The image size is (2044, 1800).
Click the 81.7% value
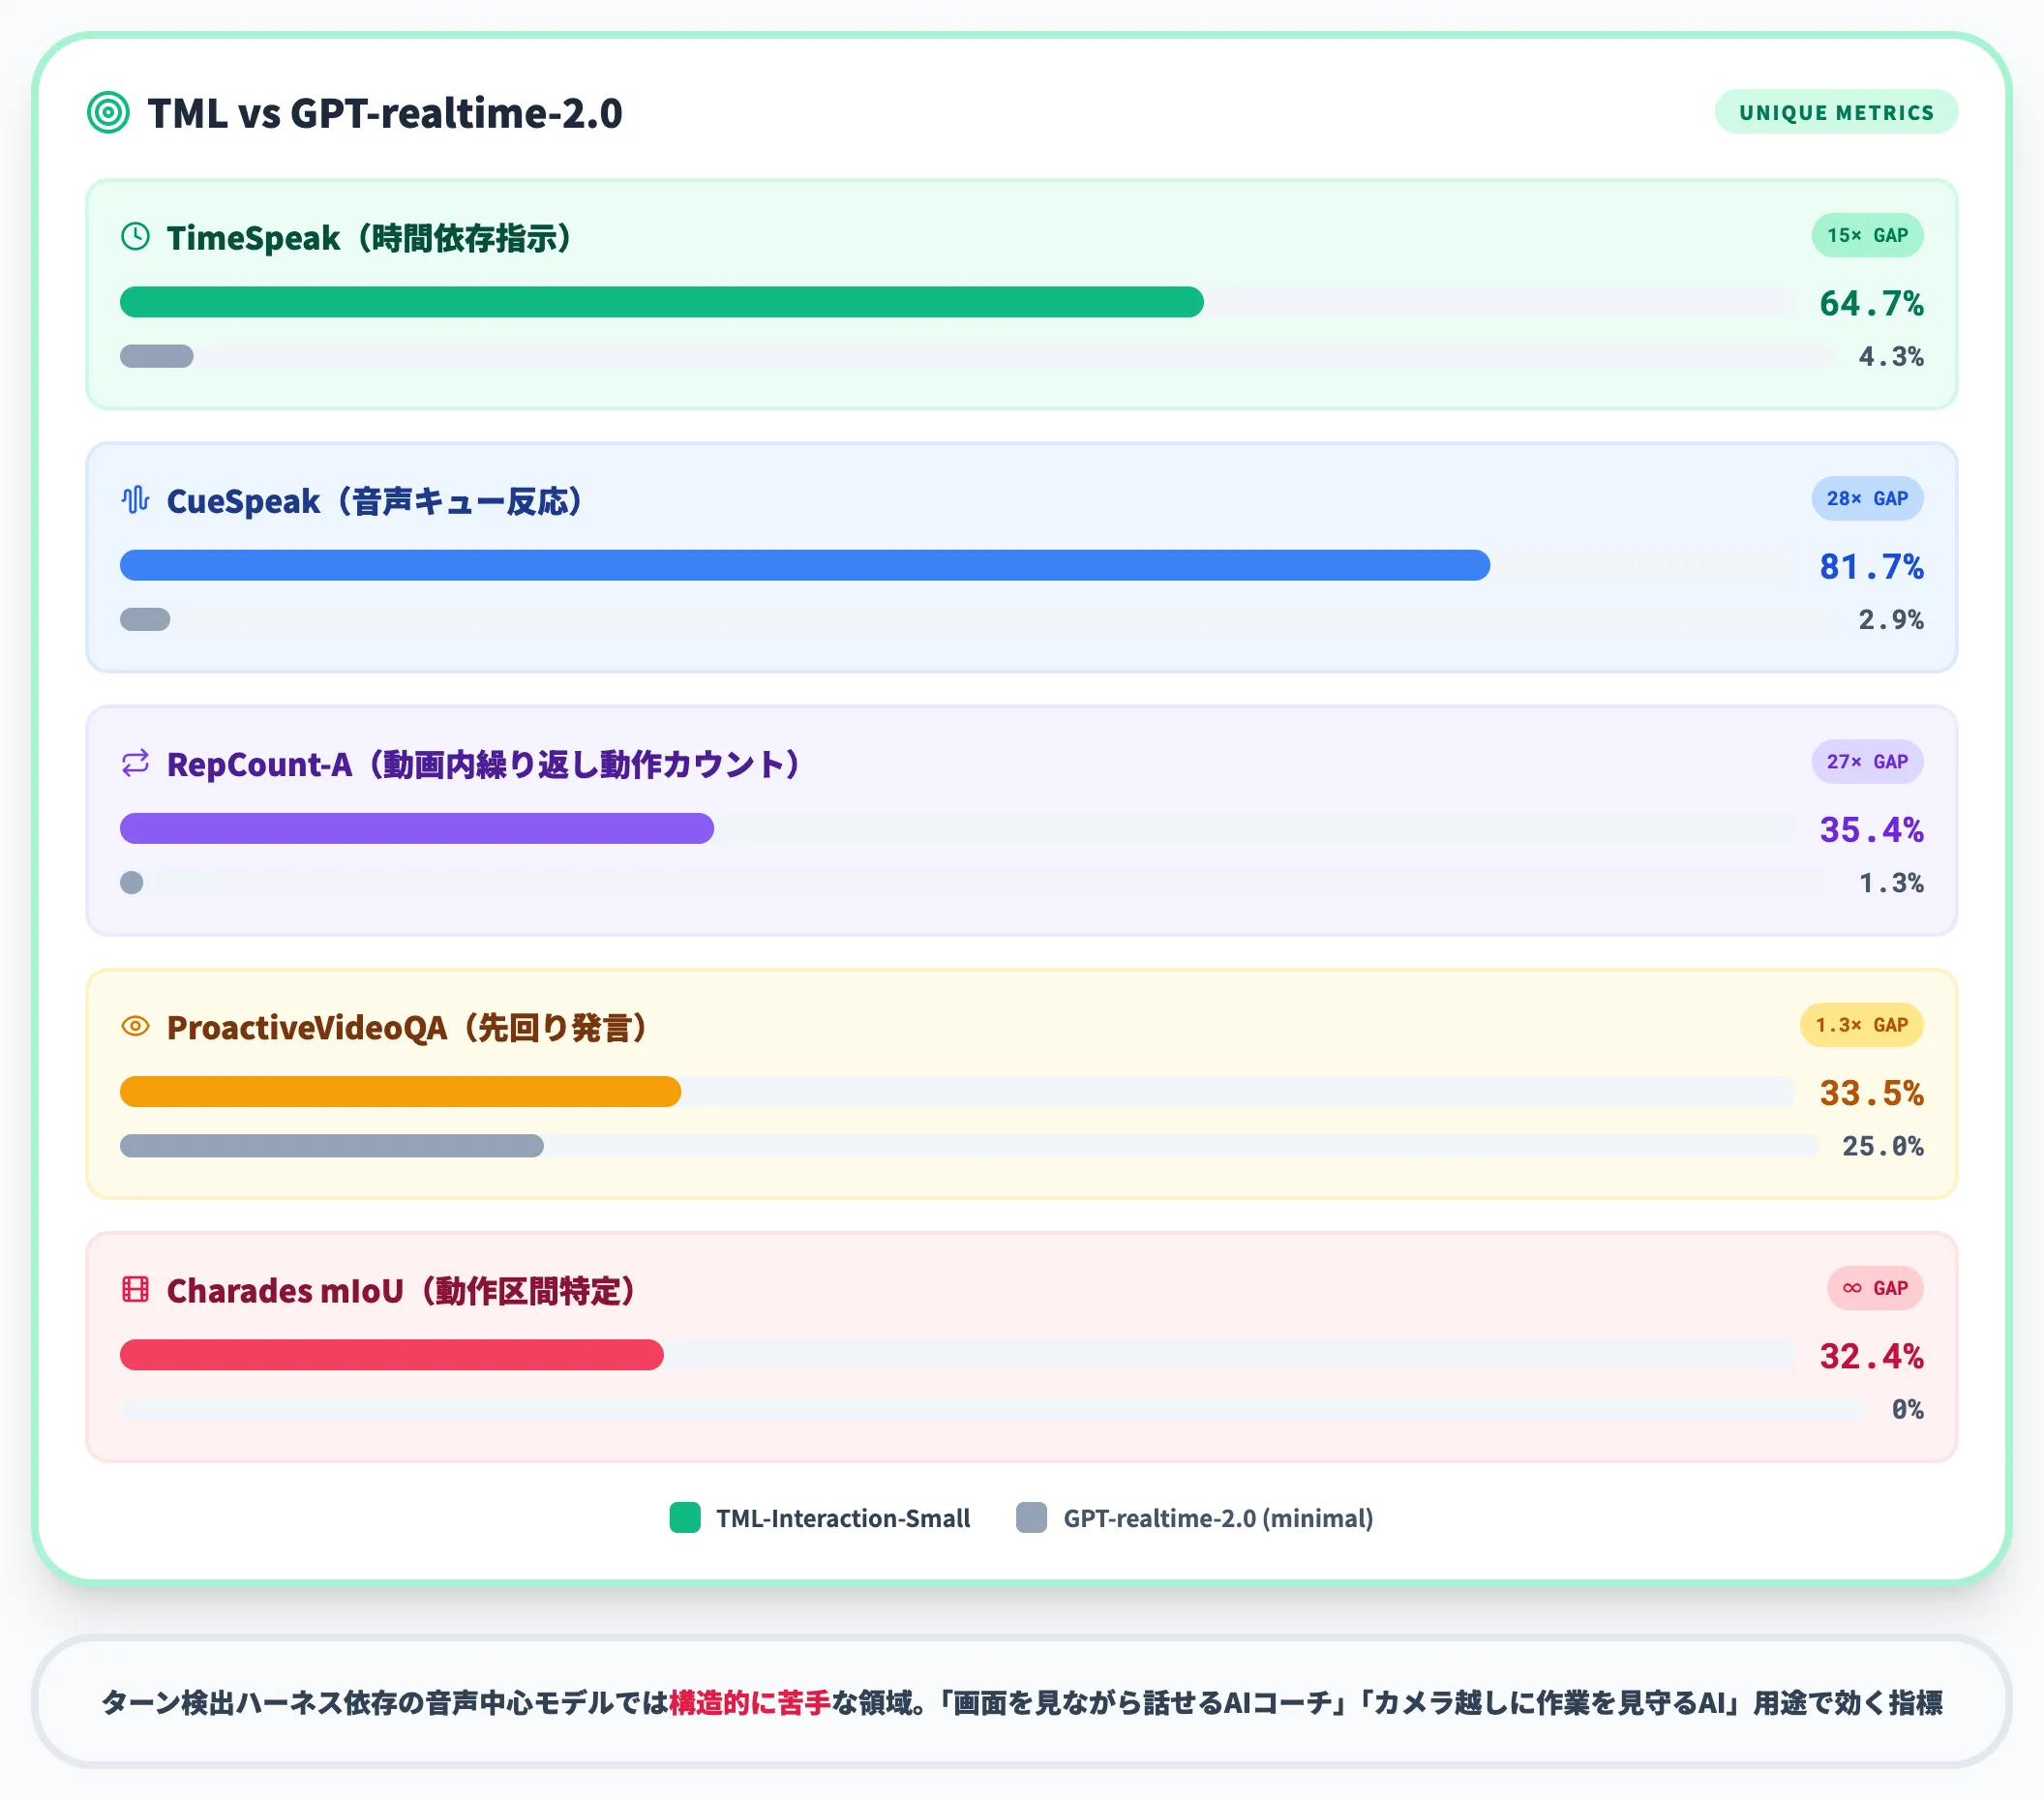(x=1871, y=566)
